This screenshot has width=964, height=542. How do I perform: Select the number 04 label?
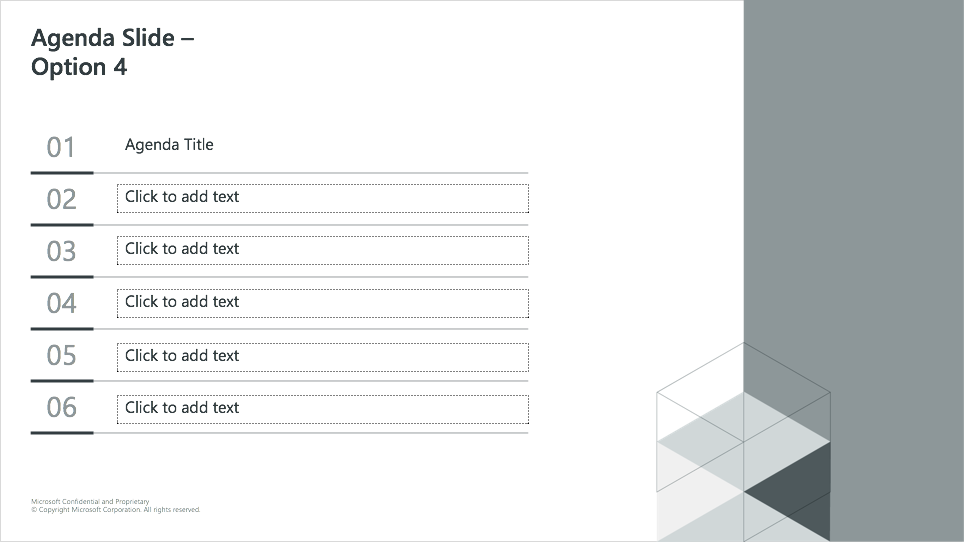pyautogui.click(x=61, y=304)
